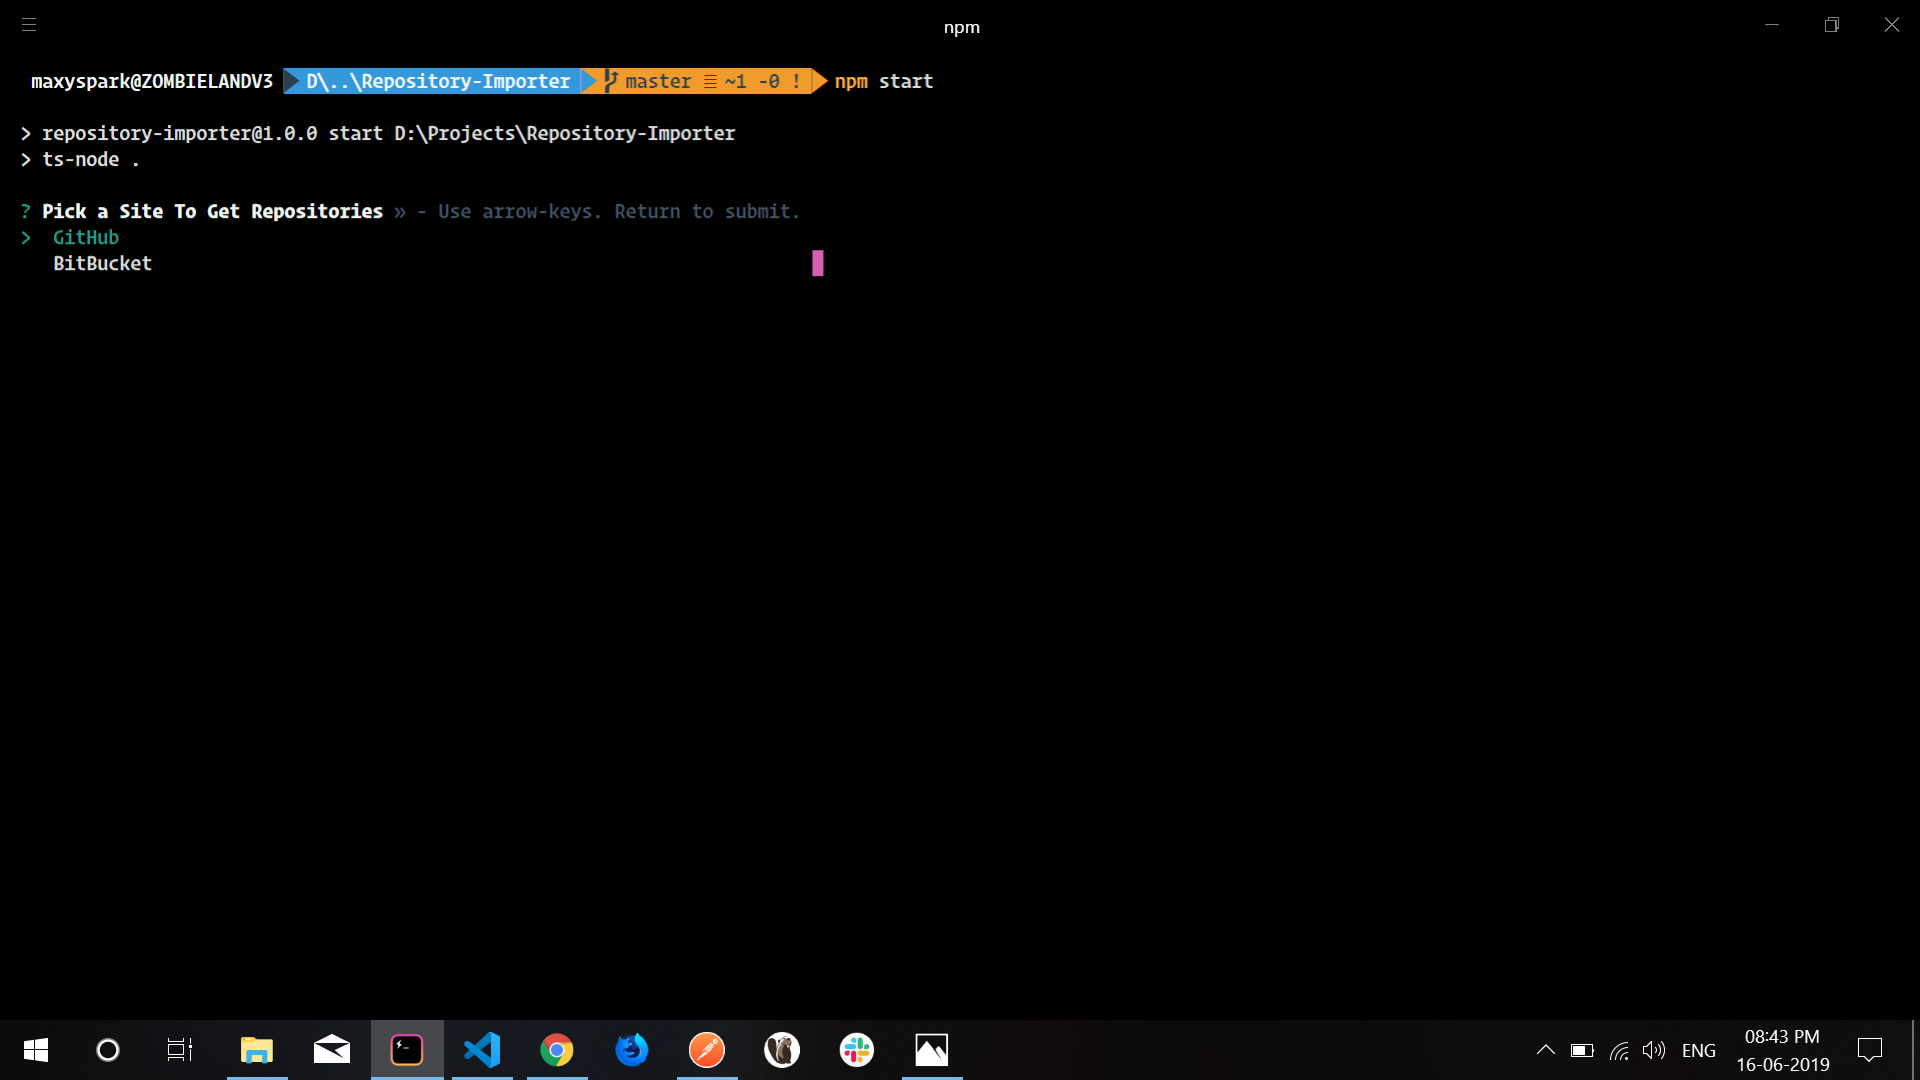Open the Mail app from the taskbar

point(332,1050)
